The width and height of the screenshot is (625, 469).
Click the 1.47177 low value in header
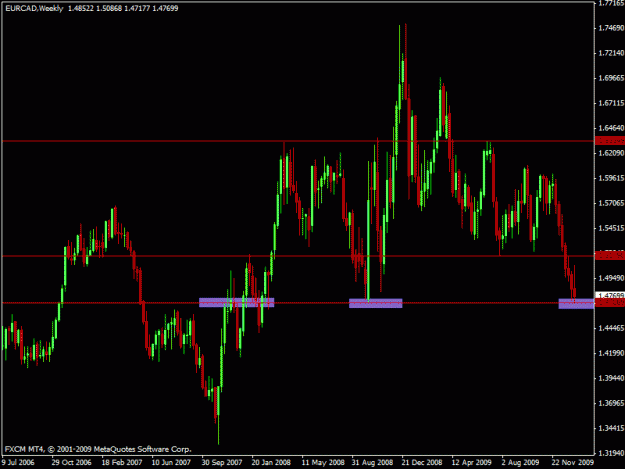137,8
